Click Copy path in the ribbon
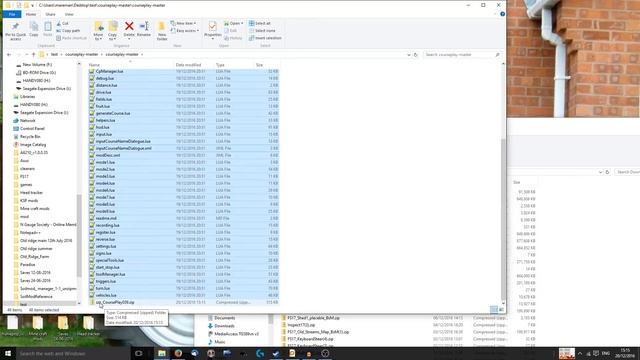This screenshot has width=640, height=360. coord(68,31)
